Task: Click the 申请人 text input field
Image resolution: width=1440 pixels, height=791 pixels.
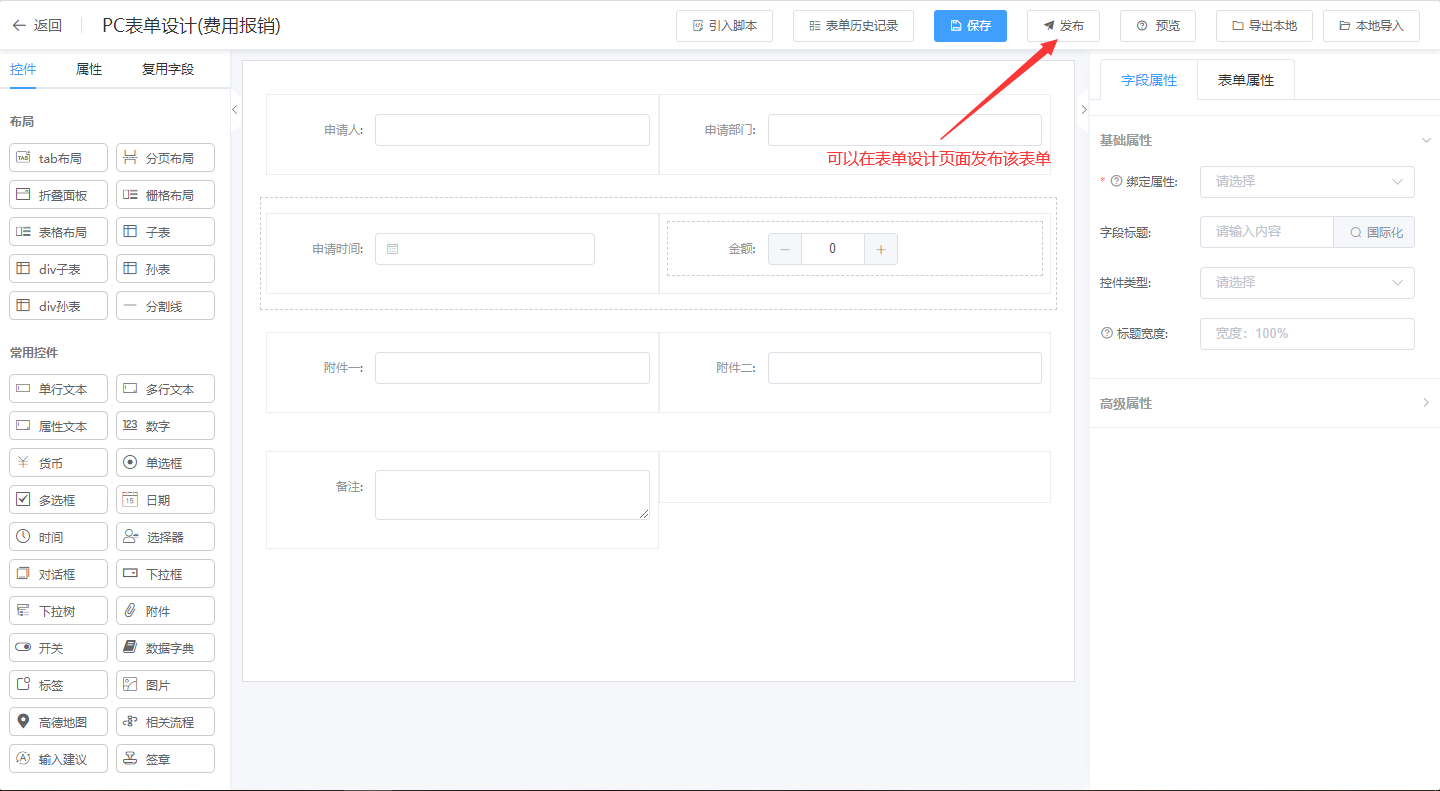Action: pos(512,130)
